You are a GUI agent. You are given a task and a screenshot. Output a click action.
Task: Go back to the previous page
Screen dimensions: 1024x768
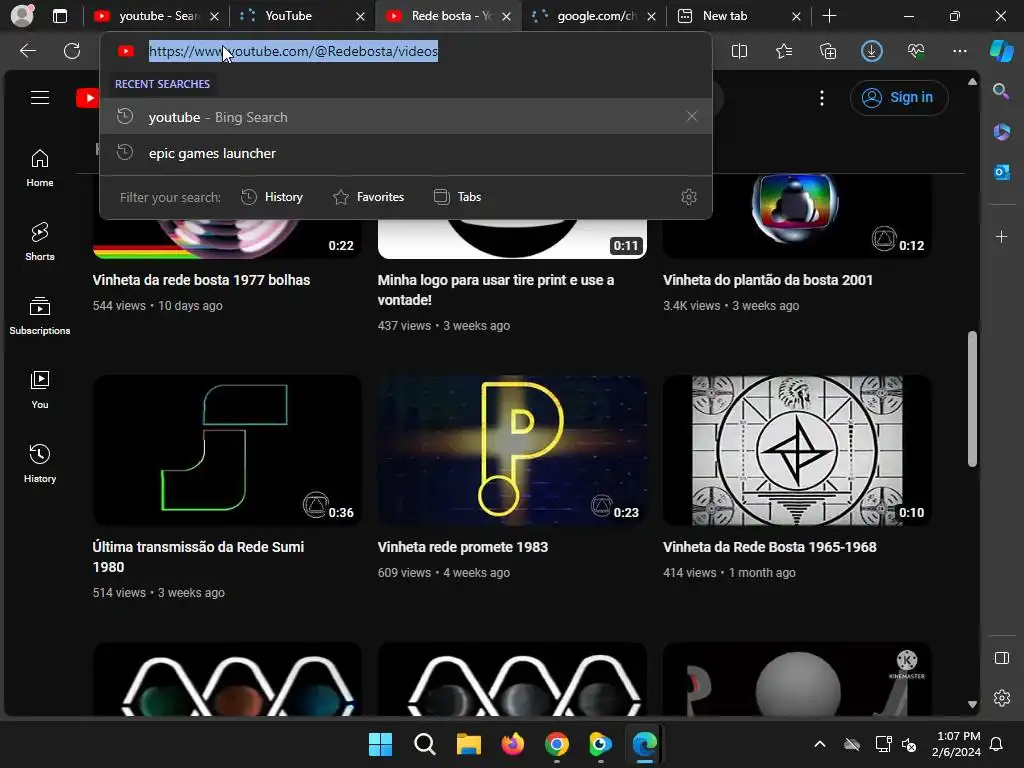click(28, 51)
